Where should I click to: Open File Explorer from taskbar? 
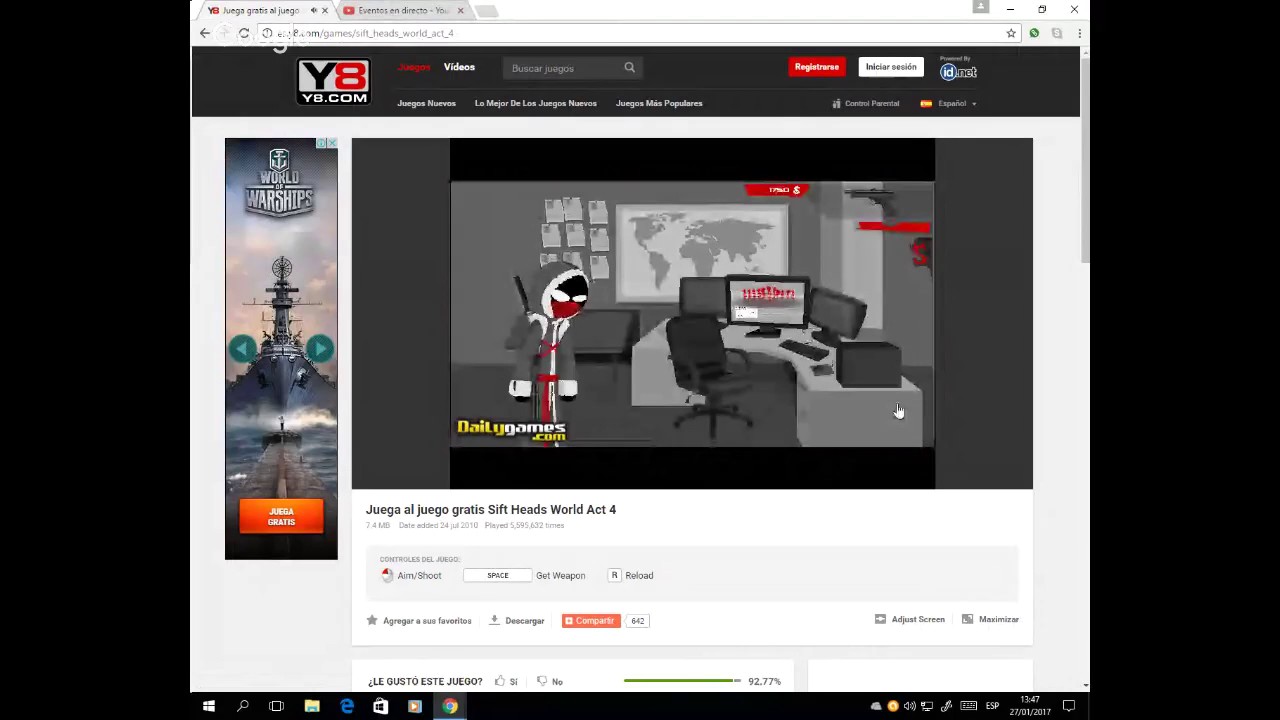[x=312, y=706]
